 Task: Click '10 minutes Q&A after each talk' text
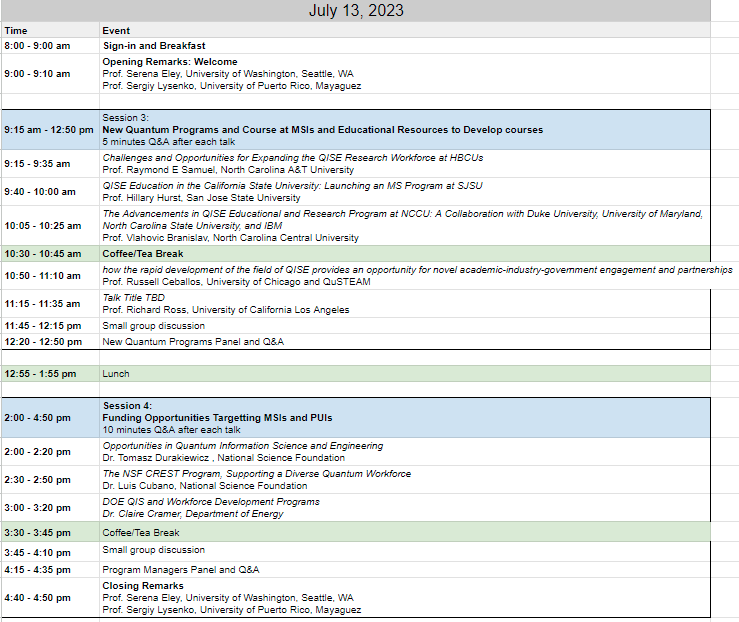click(172, 430)
